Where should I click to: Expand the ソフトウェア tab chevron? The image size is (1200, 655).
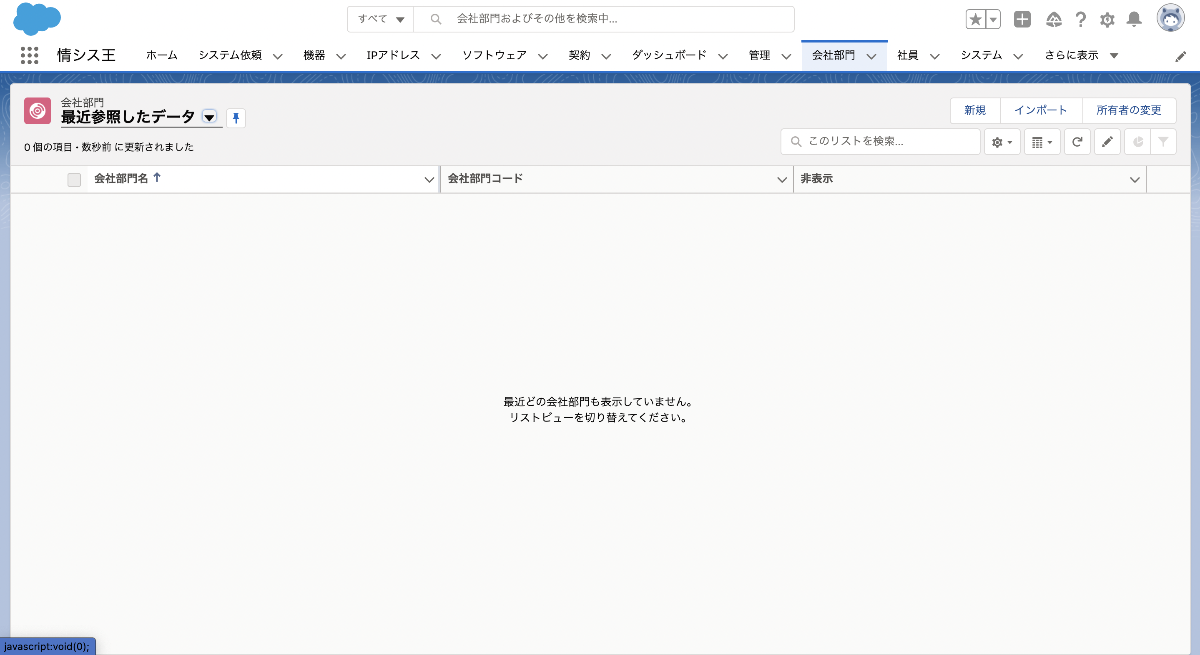pyautogui.click(x=543, y=57)
